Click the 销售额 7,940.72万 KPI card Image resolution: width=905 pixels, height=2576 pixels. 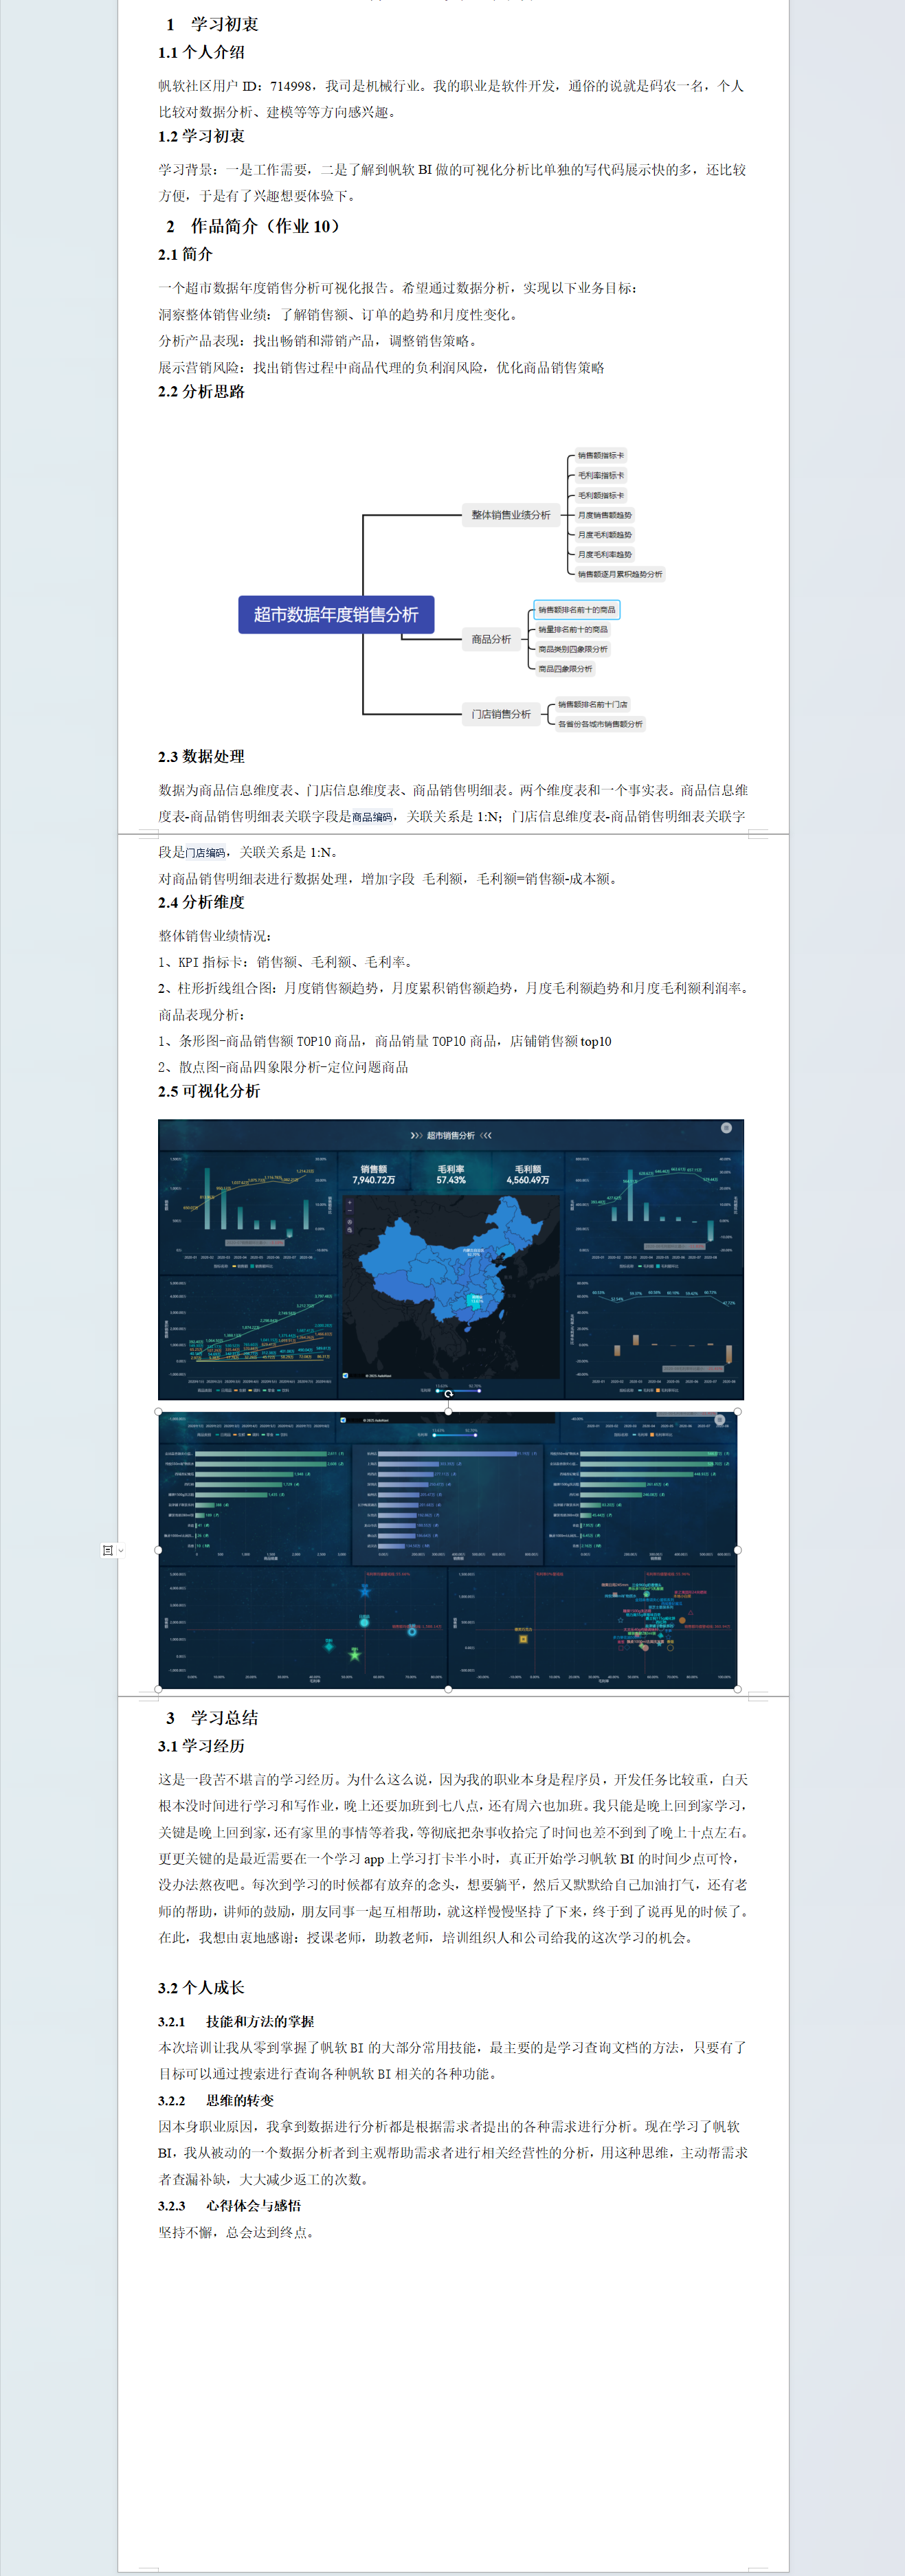click(373, 1174)
